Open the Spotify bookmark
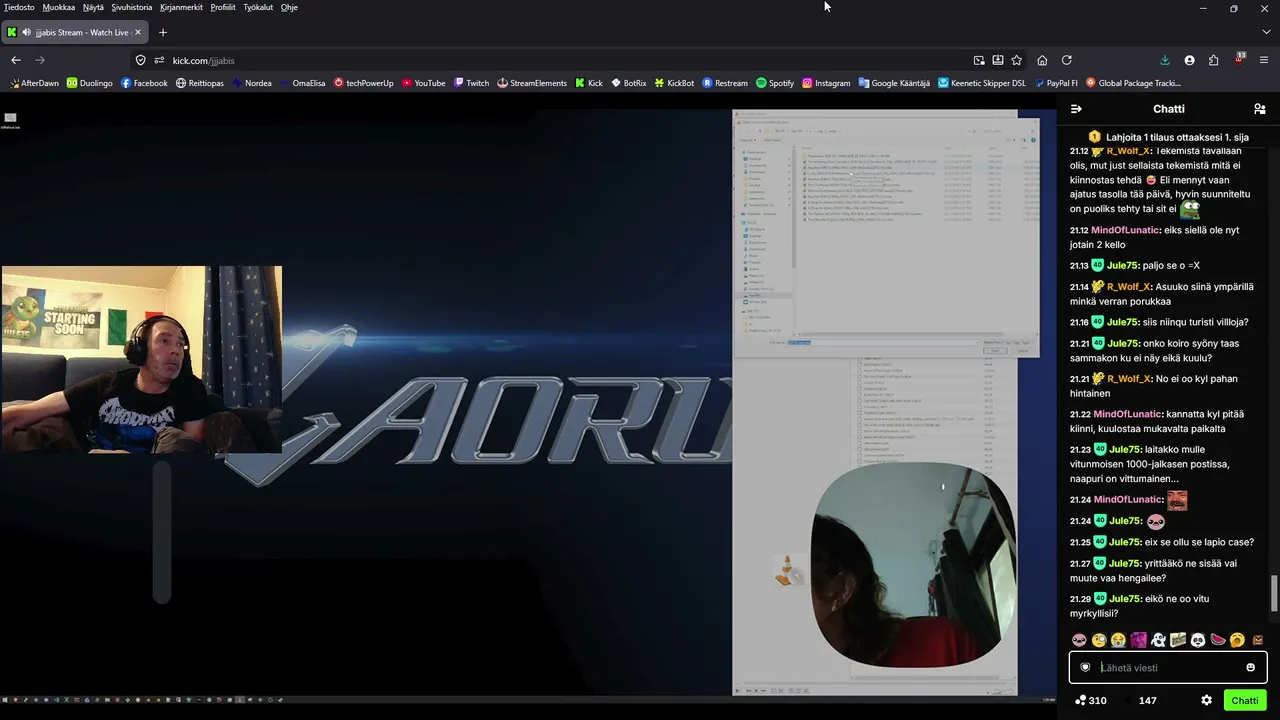The image size is (1280, 720). click(775, 83)
